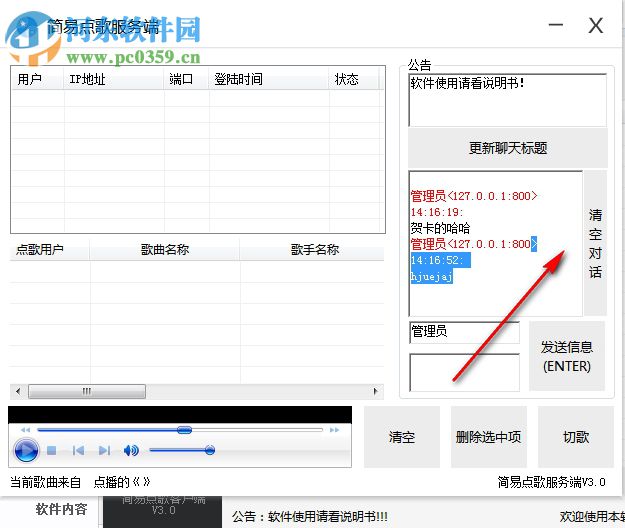Click the chat timestamp 14:16:19
The width and height of the screenshot is (625, 528).
(x=436, y=212)
